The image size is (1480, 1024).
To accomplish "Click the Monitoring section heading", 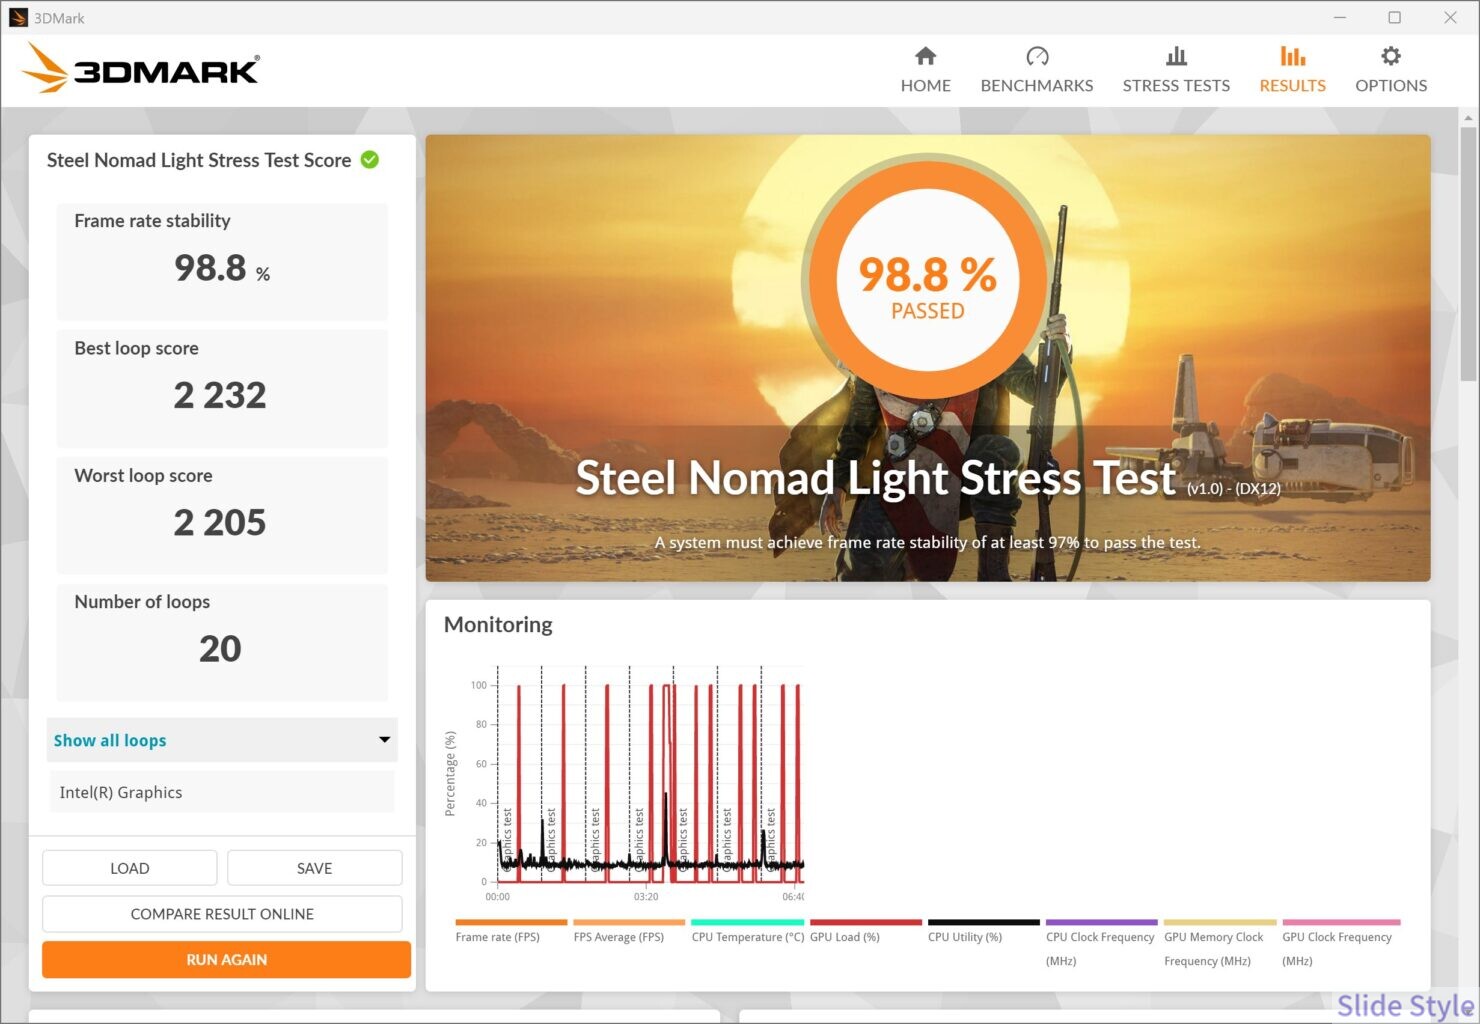I will click(x=498, y=625).
